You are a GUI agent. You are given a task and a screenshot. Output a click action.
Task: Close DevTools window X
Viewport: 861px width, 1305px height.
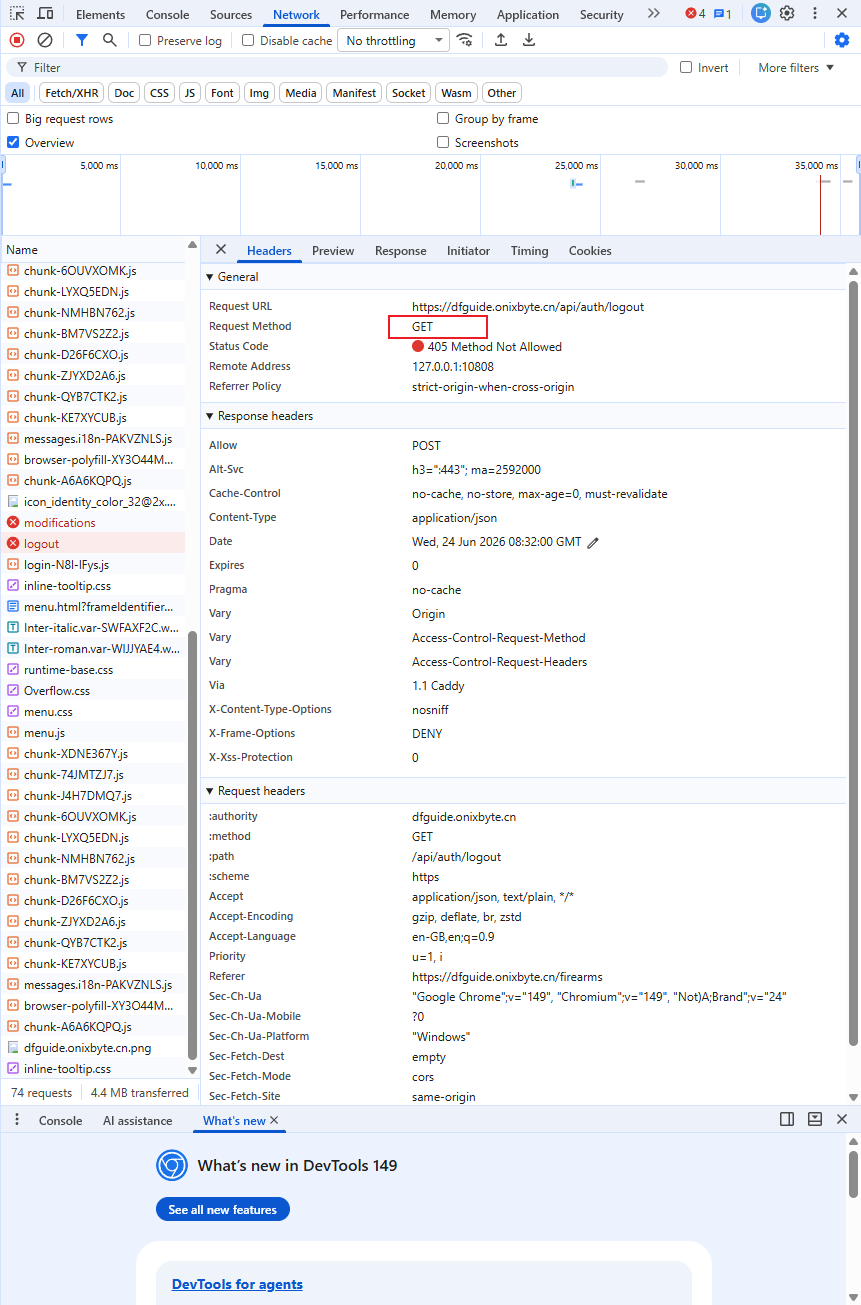point(842,14)
